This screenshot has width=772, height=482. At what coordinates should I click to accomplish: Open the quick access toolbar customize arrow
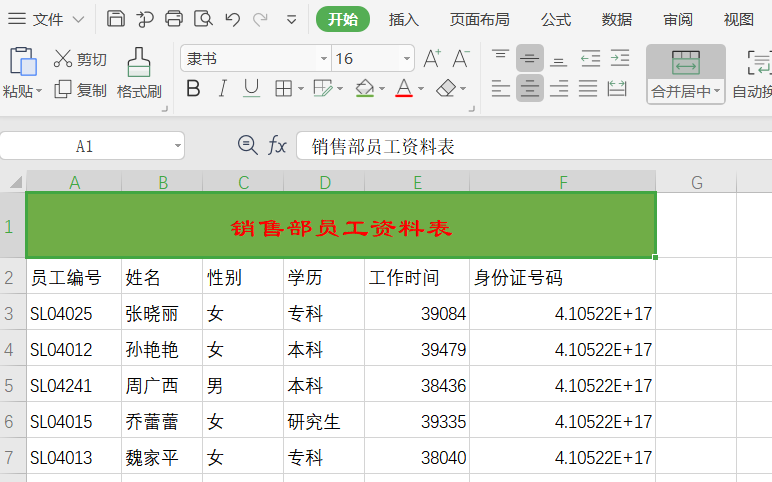[x=291, y=20]
